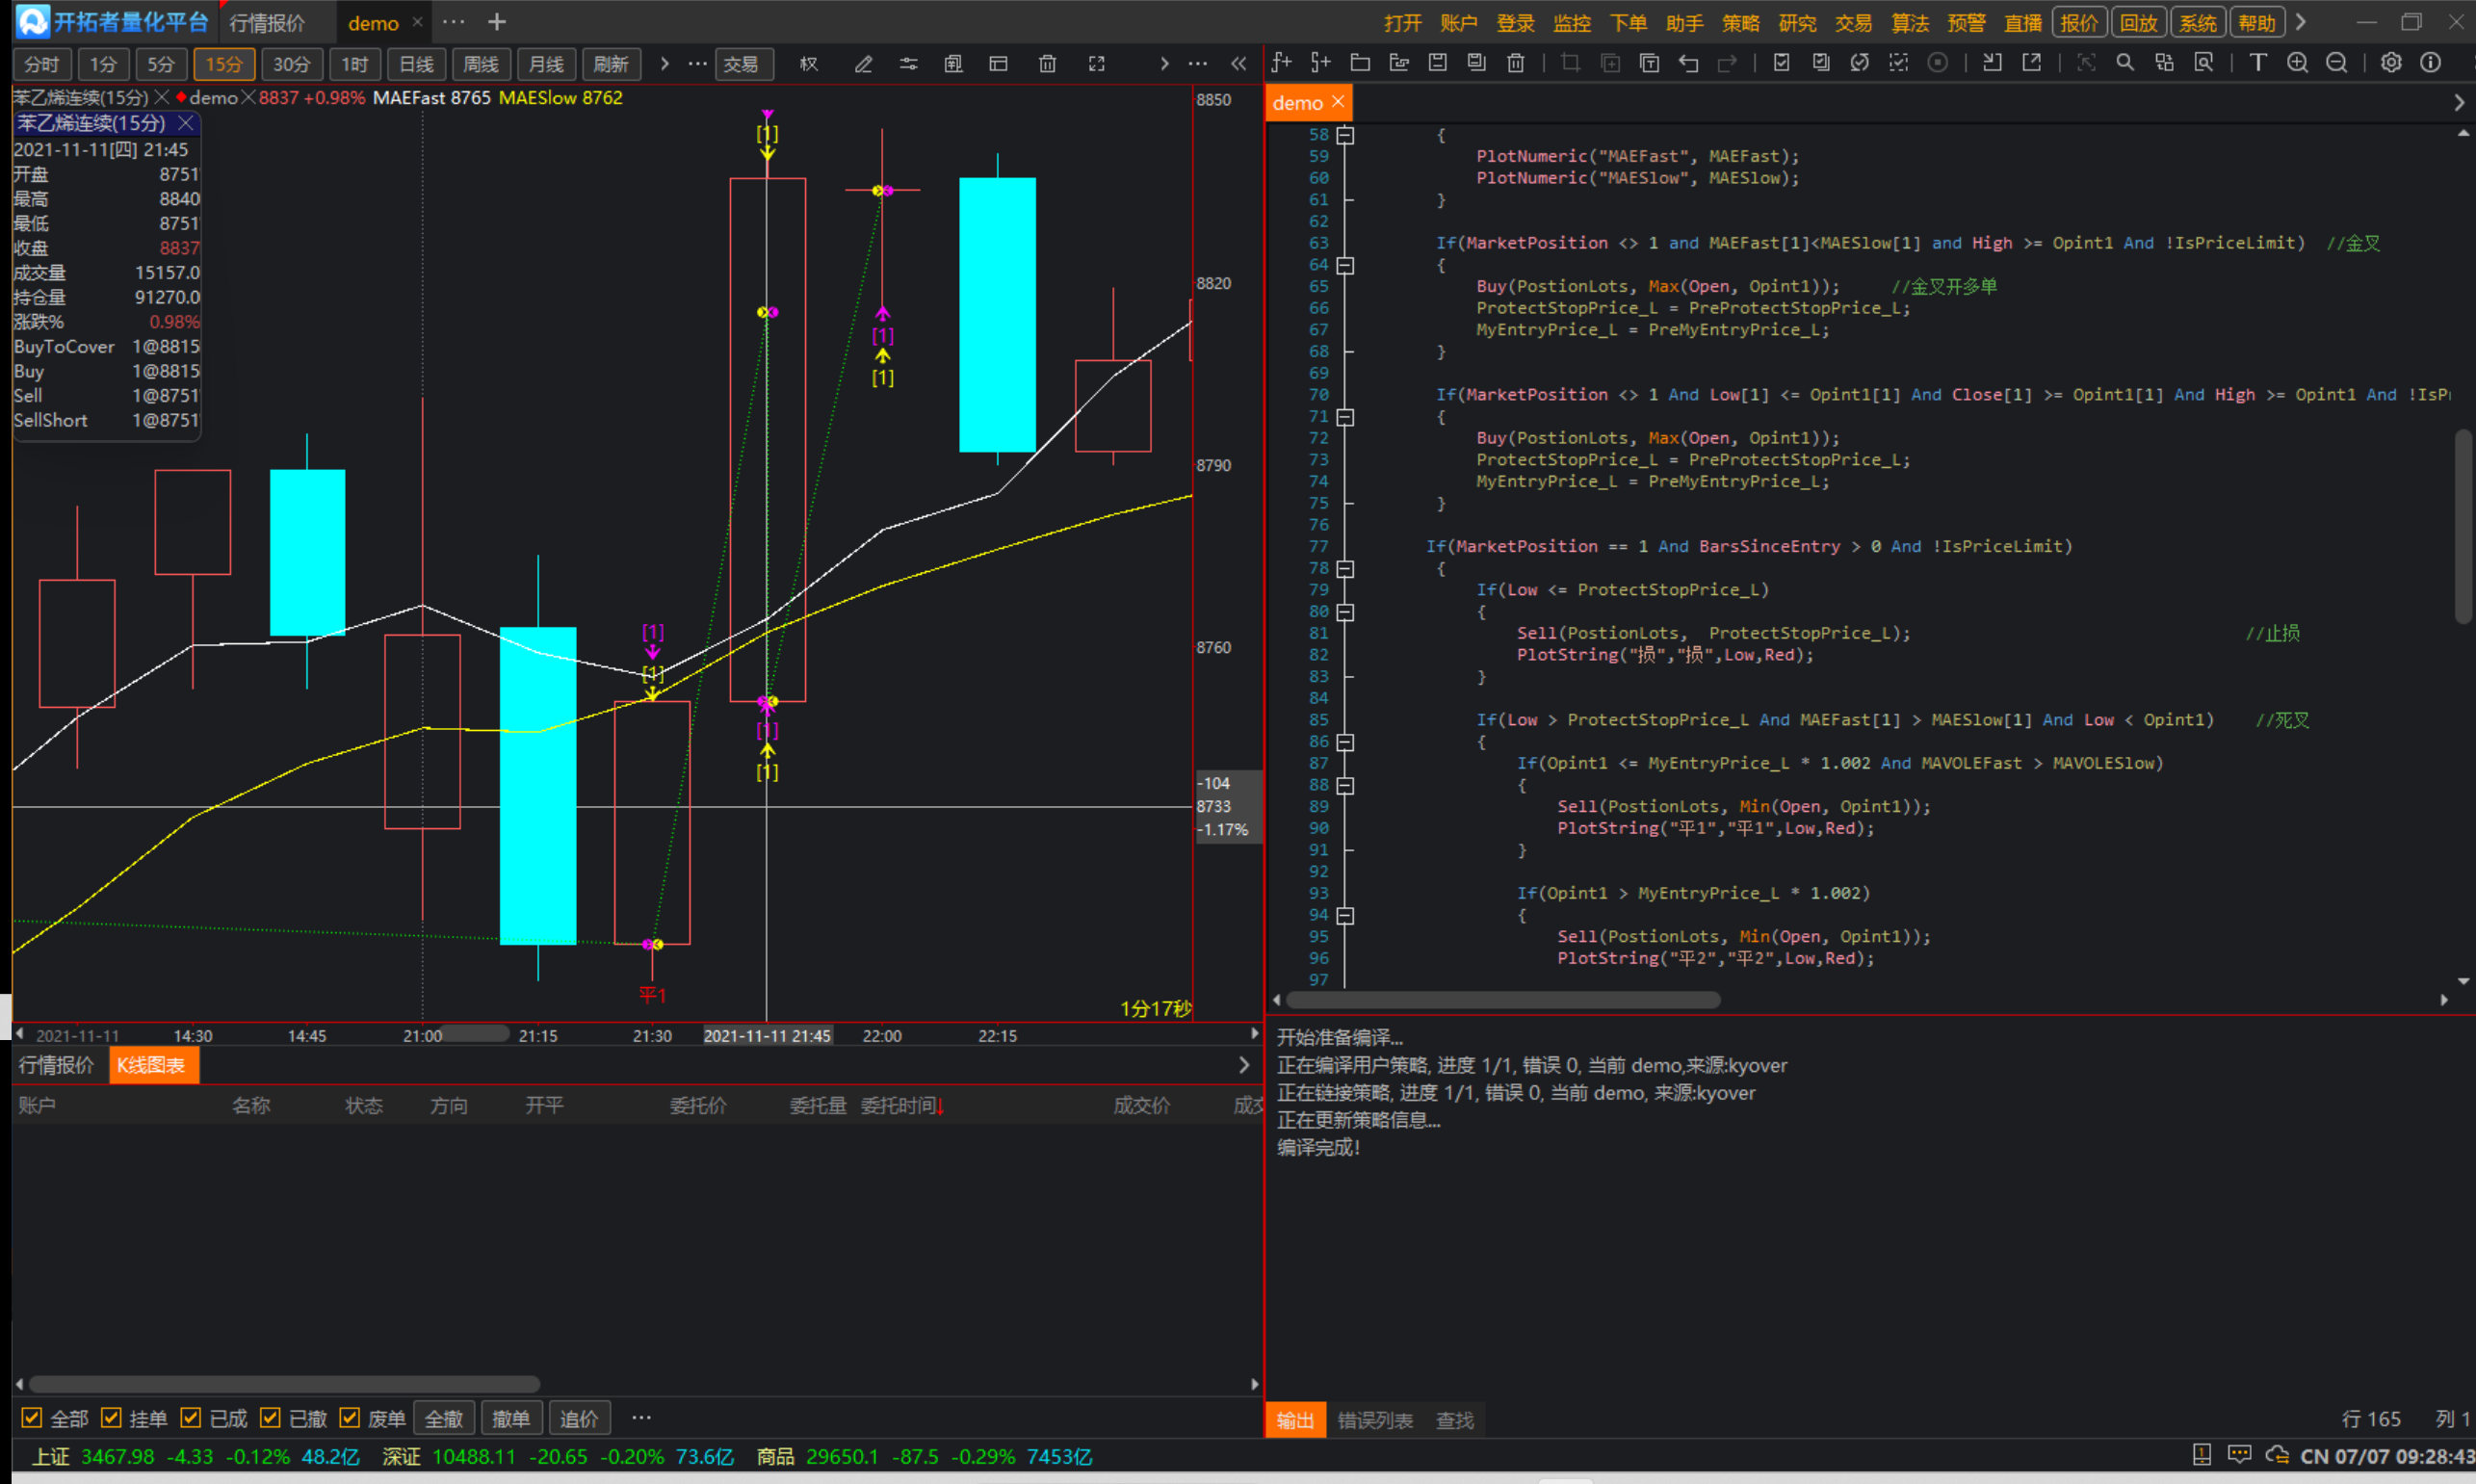
Task: Toggle the 已撤 checkbox
Action: coord(270,1418)
